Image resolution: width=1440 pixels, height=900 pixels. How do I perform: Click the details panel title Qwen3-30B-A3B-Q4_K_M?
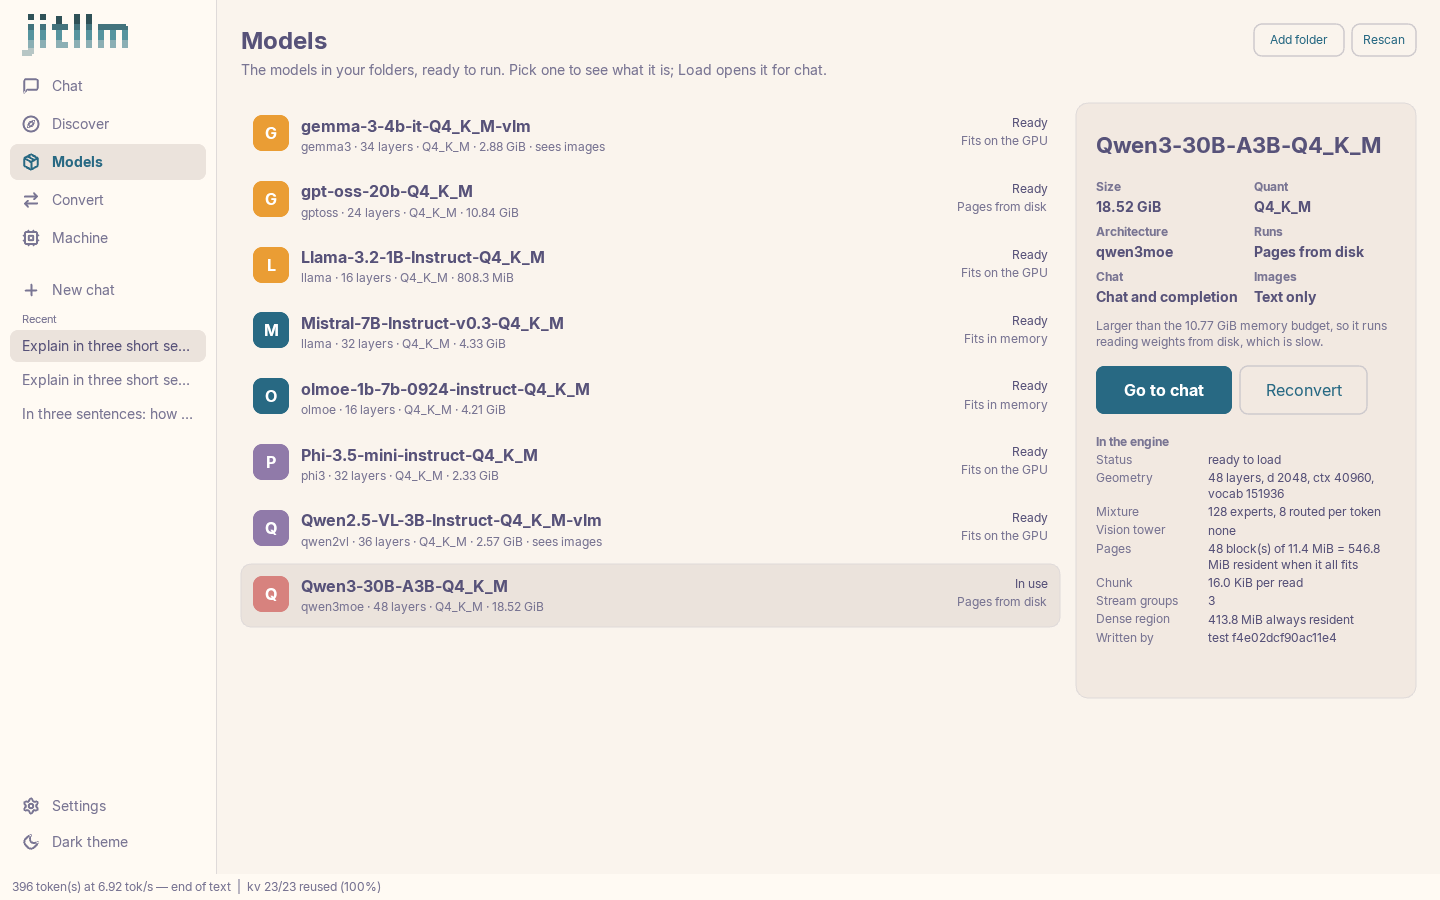point(1239,145)
